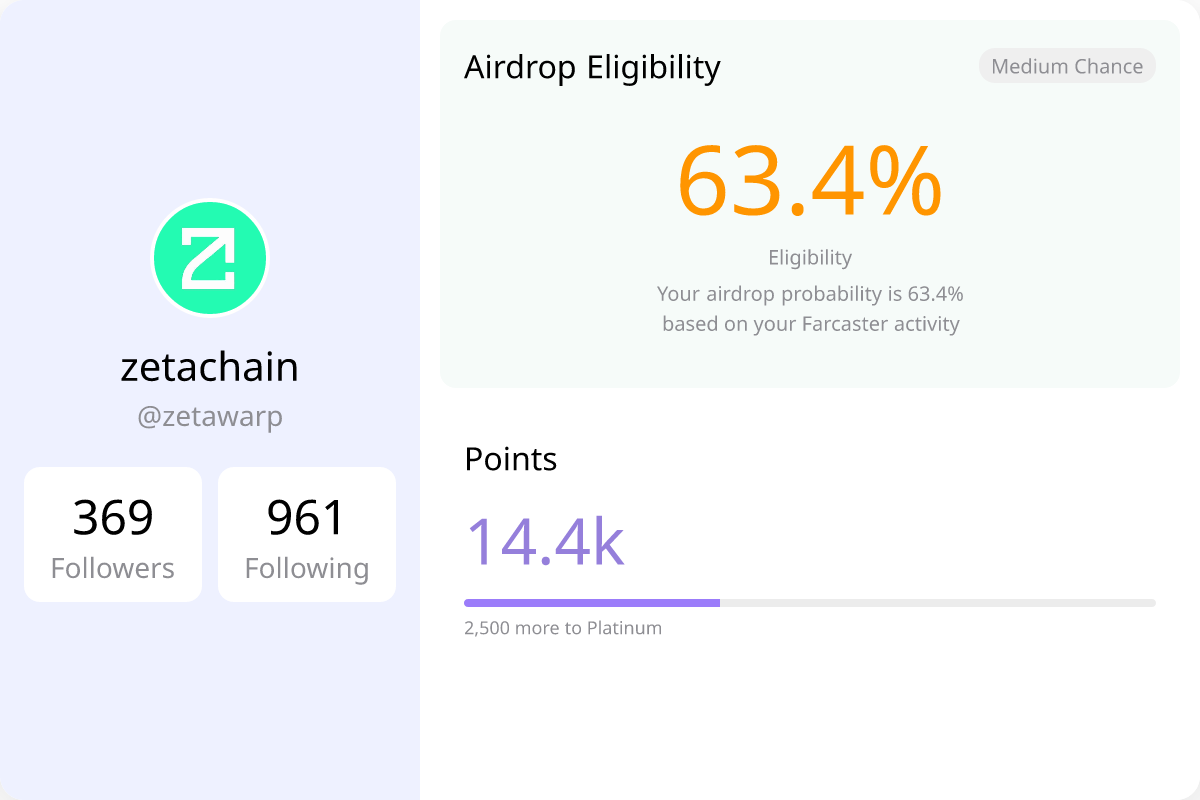Click the filled purple part of points progress bar

click(x=592, y=603)
